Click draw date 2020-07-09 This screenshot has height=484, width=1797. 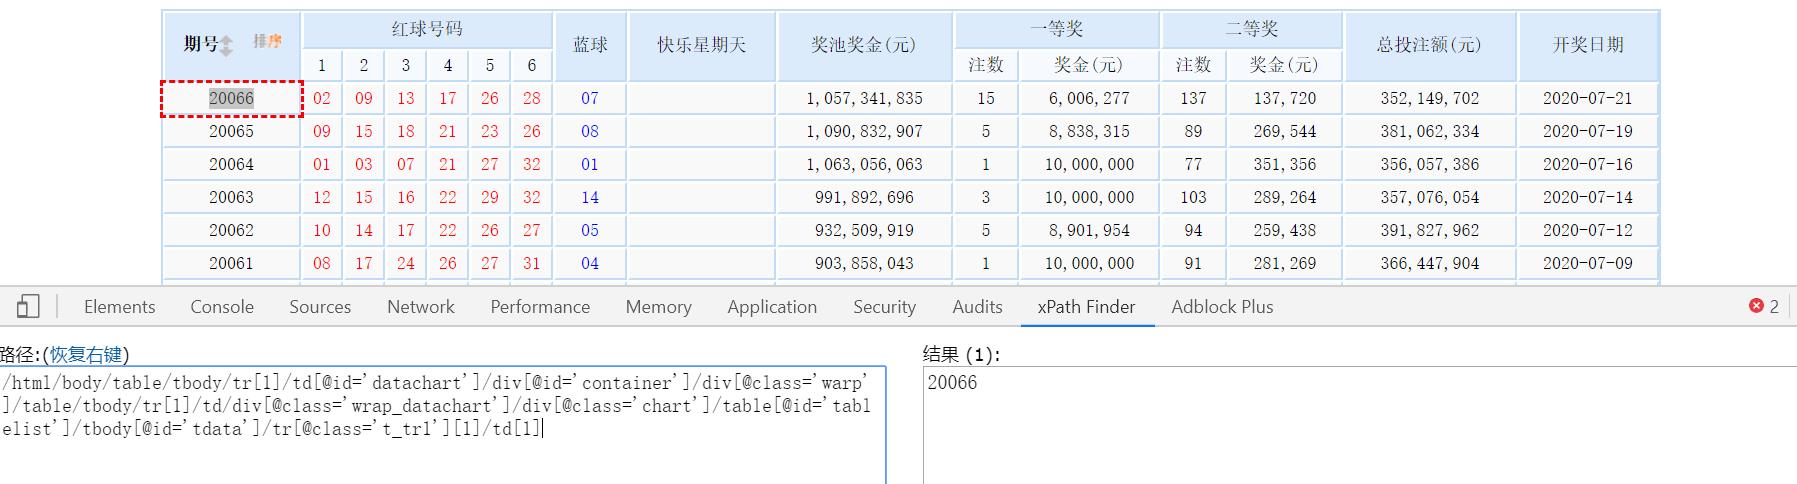[1588, 263]
